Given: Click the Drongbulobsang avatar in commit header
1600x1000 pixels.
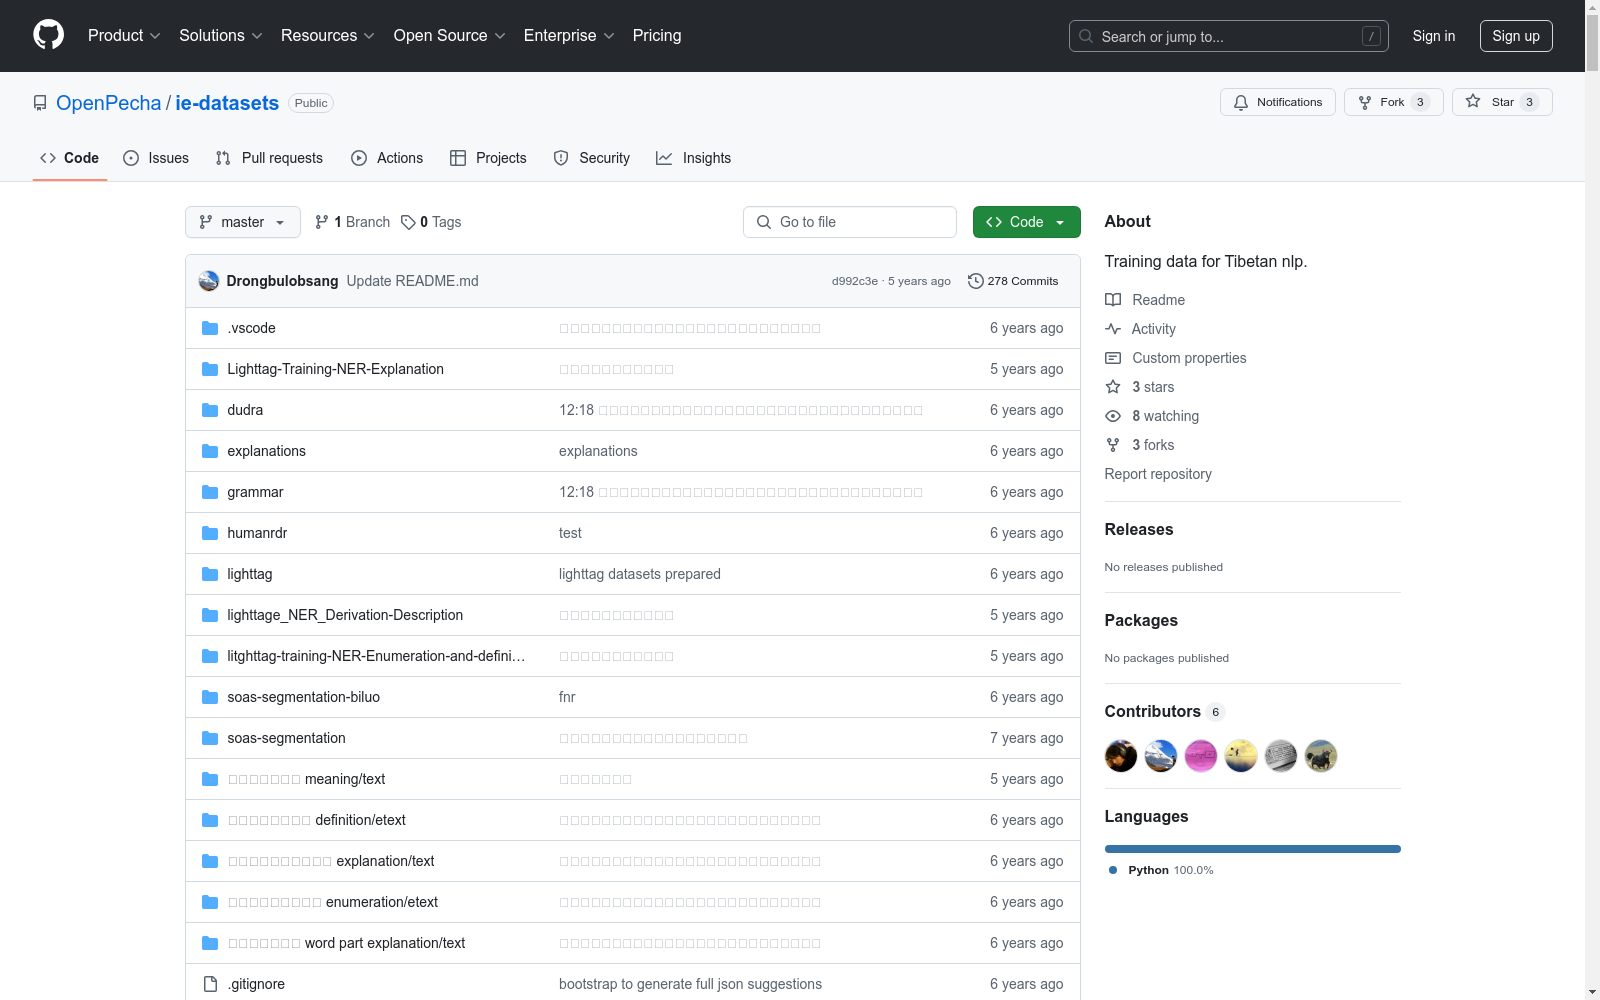Looking at the screenshot, I should coord(209,281).
